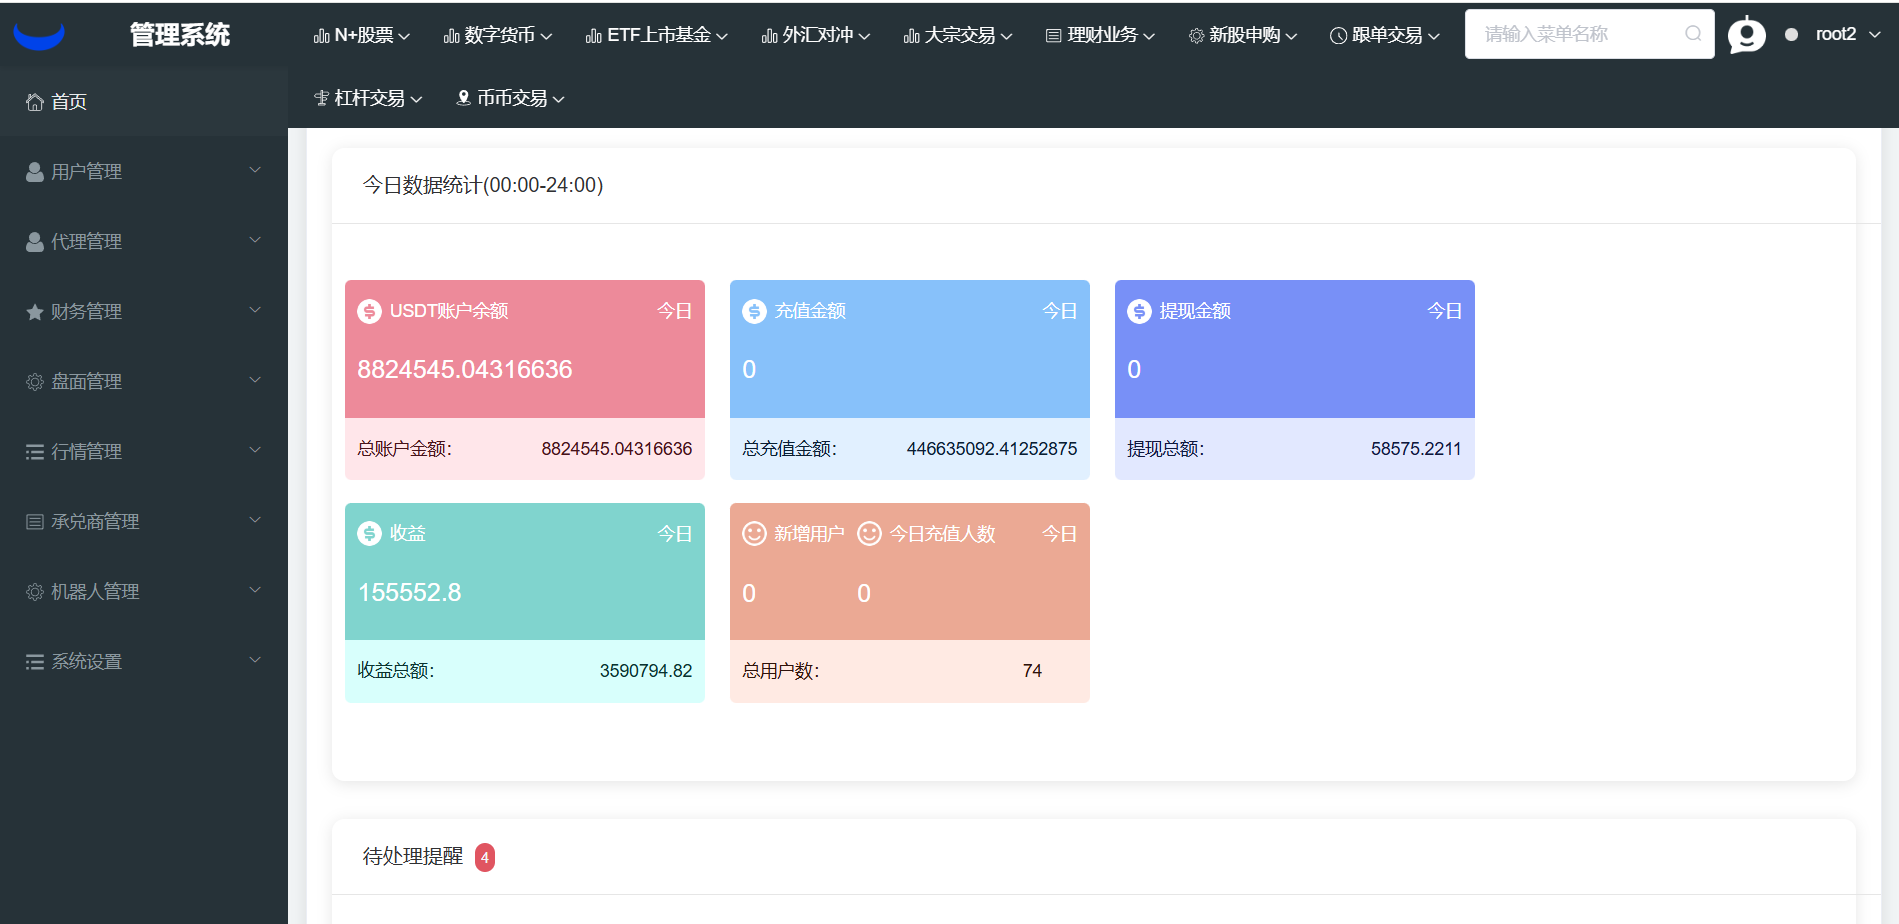Open the N+股票 top menu
The width and height of the screenshot is (1899, 924).
pos(362,36)
